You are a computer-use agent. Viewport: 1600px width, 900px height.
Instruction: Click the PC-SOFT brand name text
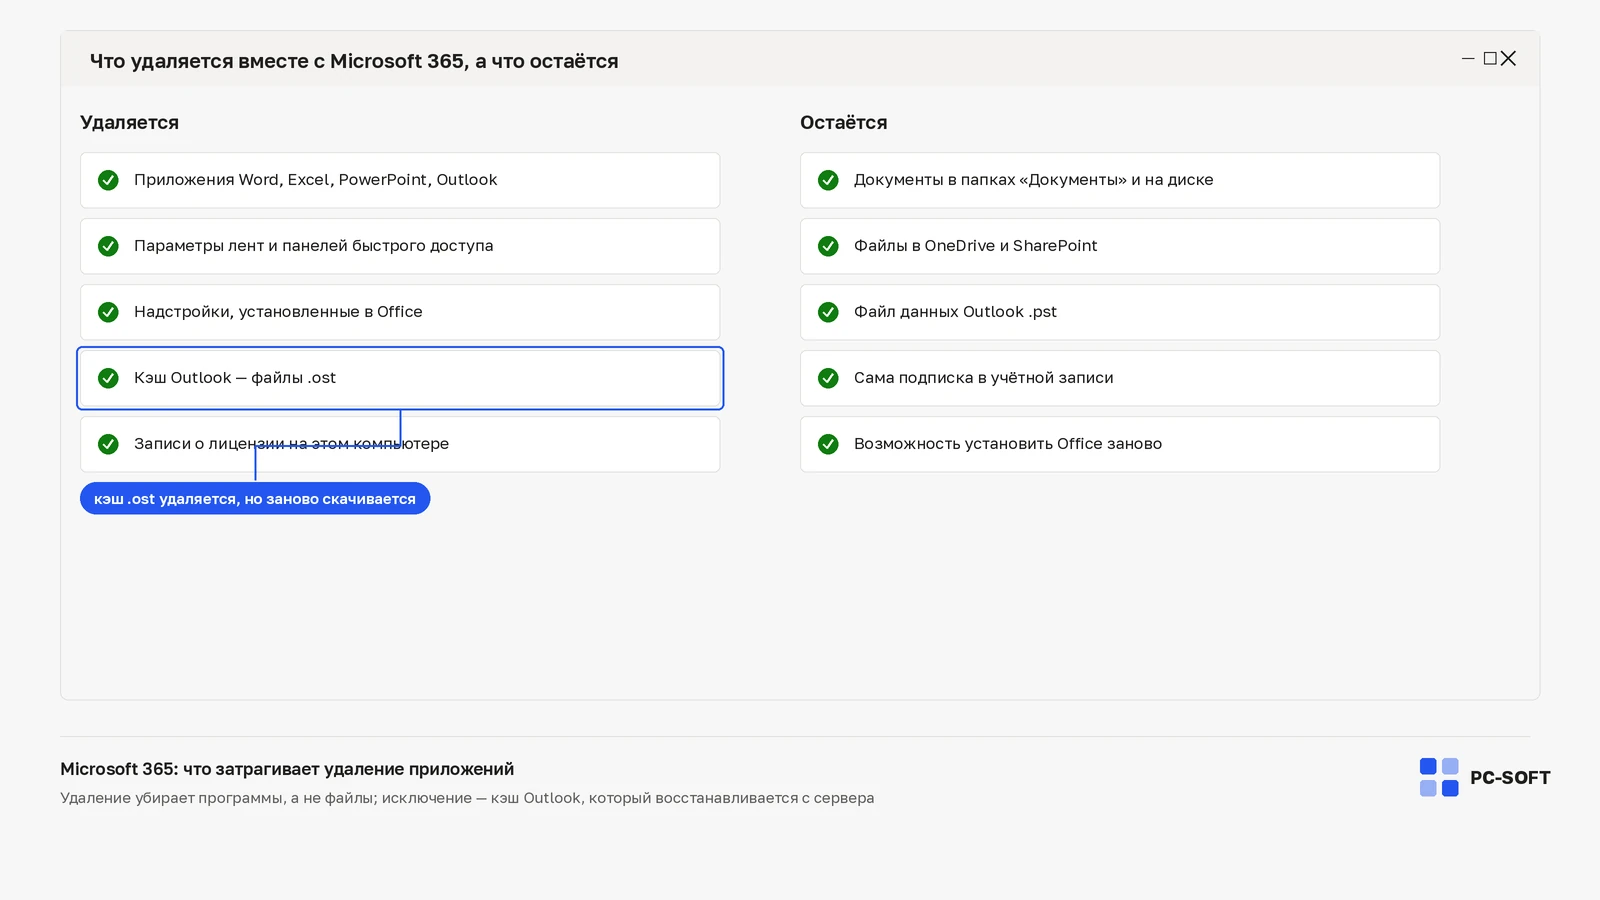click(1510, 778)
